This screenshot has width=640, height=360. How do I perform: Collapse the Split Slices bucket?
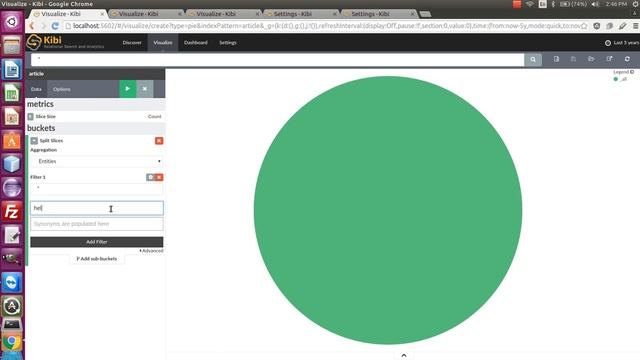point(34,141)
